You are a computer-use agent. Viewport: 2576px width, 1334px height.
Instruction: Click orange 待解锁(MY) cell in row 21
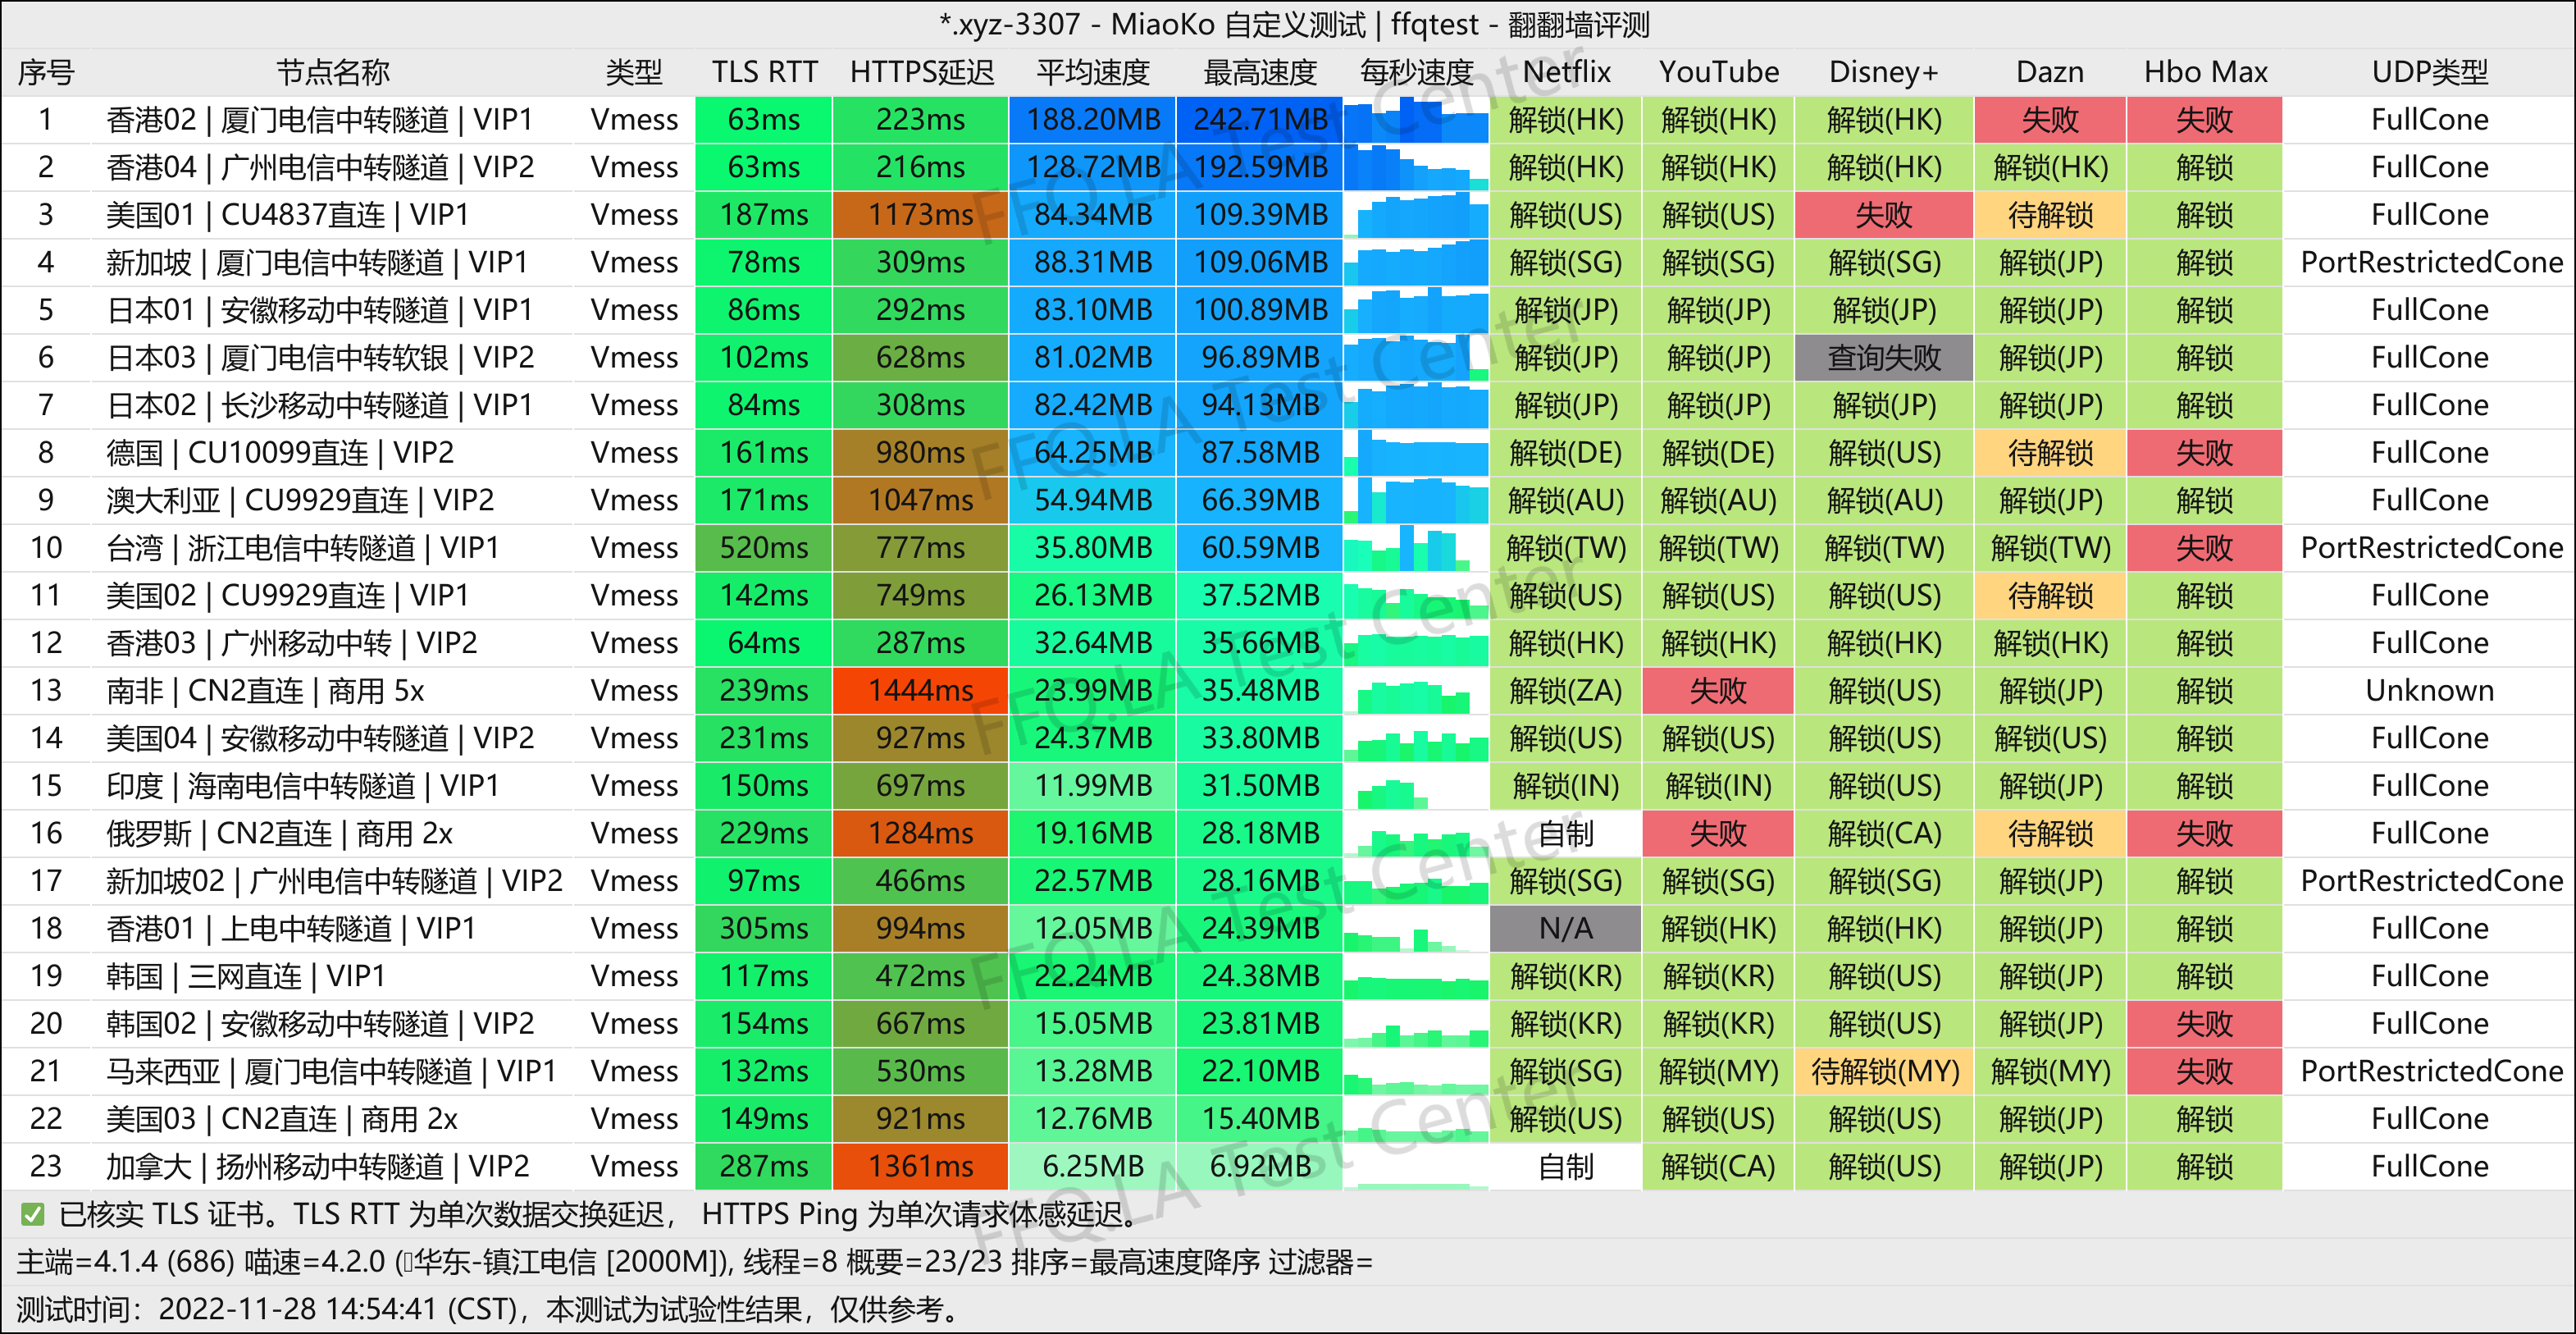point(1884,1071)
